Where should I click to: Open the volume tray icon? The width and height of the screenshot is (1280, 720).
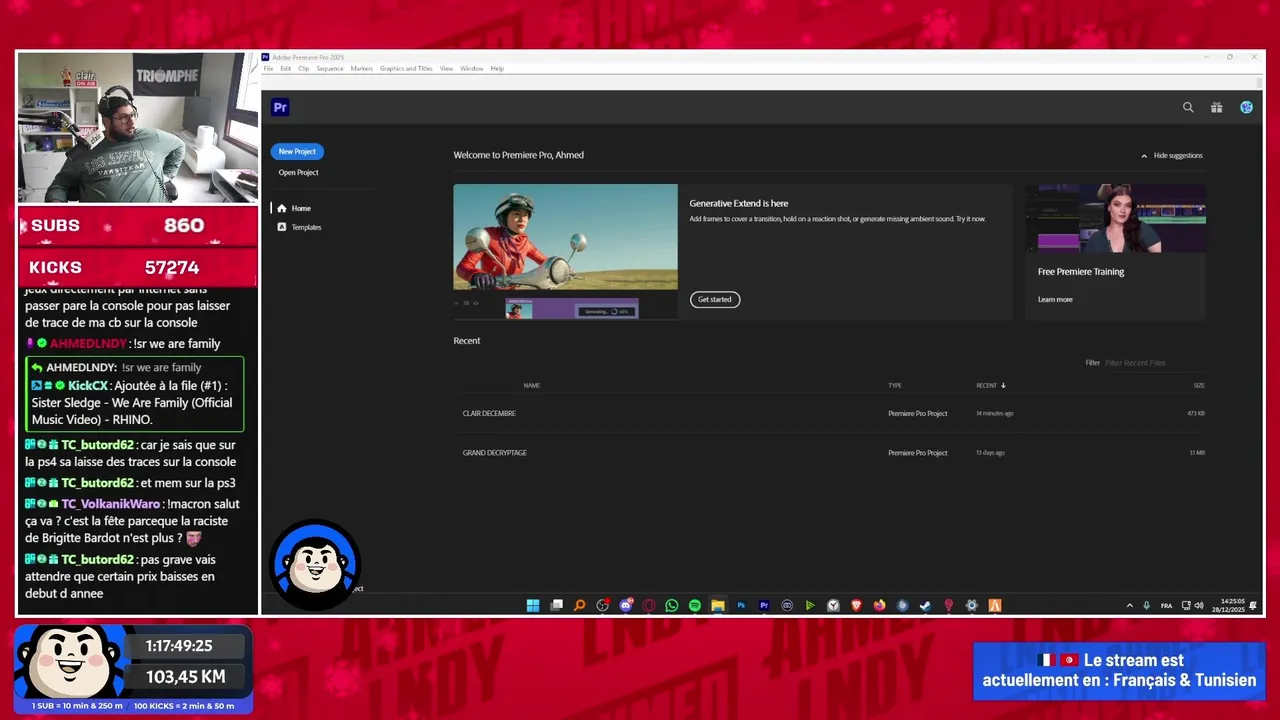click(x=1199, y=605)
